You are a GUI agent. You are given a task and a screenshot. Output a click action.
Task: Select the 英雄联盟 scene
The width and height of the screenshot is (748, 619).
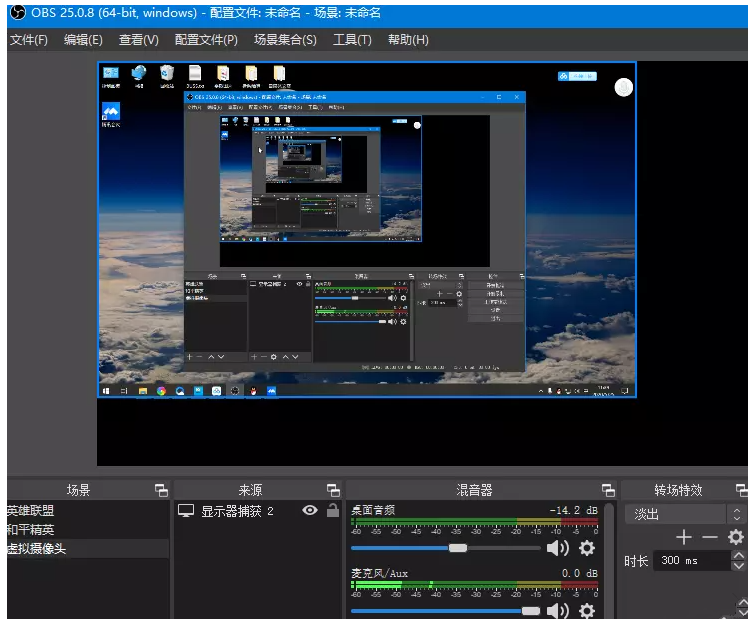30,511
